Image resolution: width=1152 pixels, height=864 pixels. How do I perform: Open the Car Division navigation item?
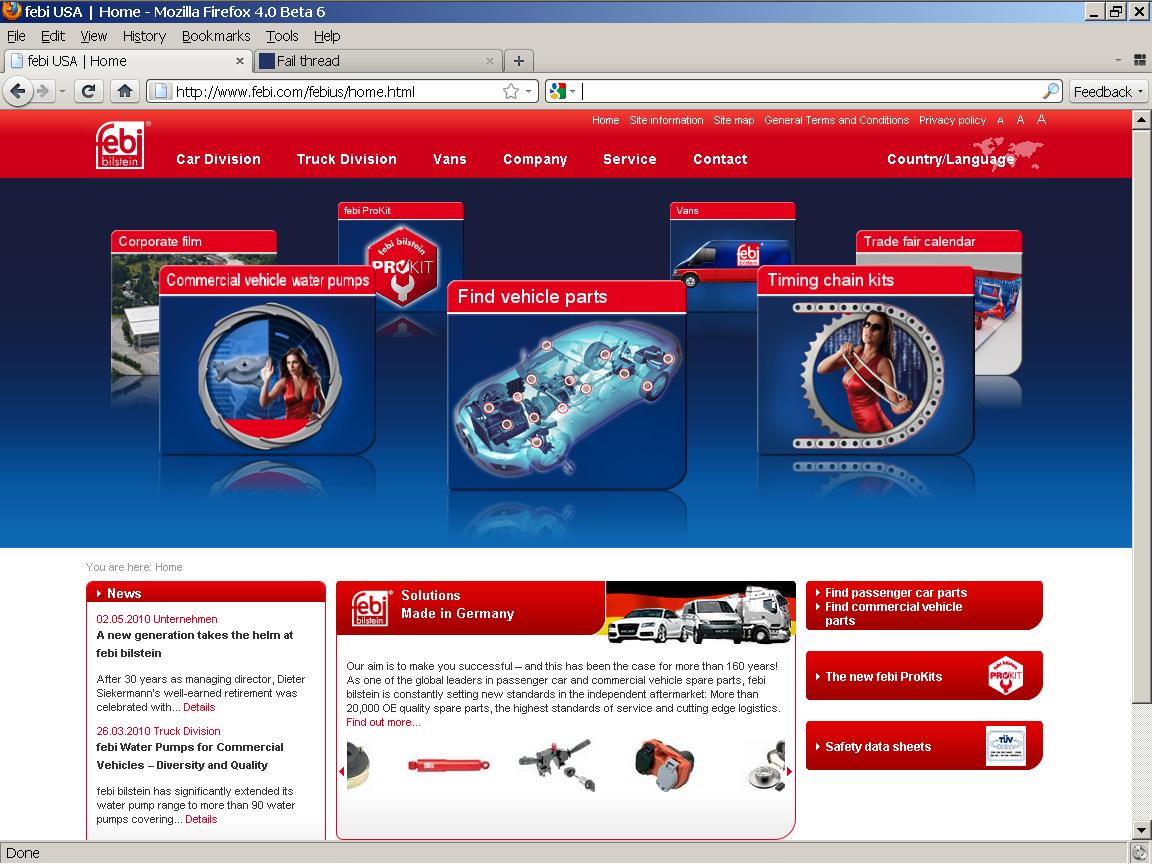(218, 159)
